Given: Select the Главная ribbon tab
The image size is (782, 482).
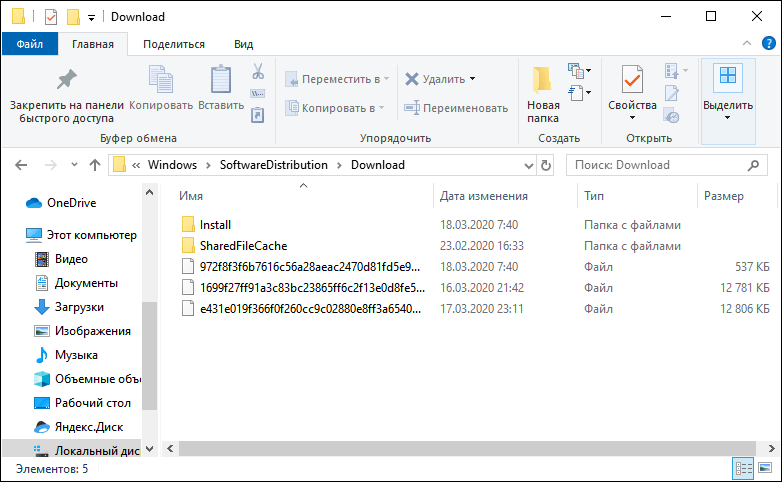Looking at the screenshot, I should click(x=93, y=44).
